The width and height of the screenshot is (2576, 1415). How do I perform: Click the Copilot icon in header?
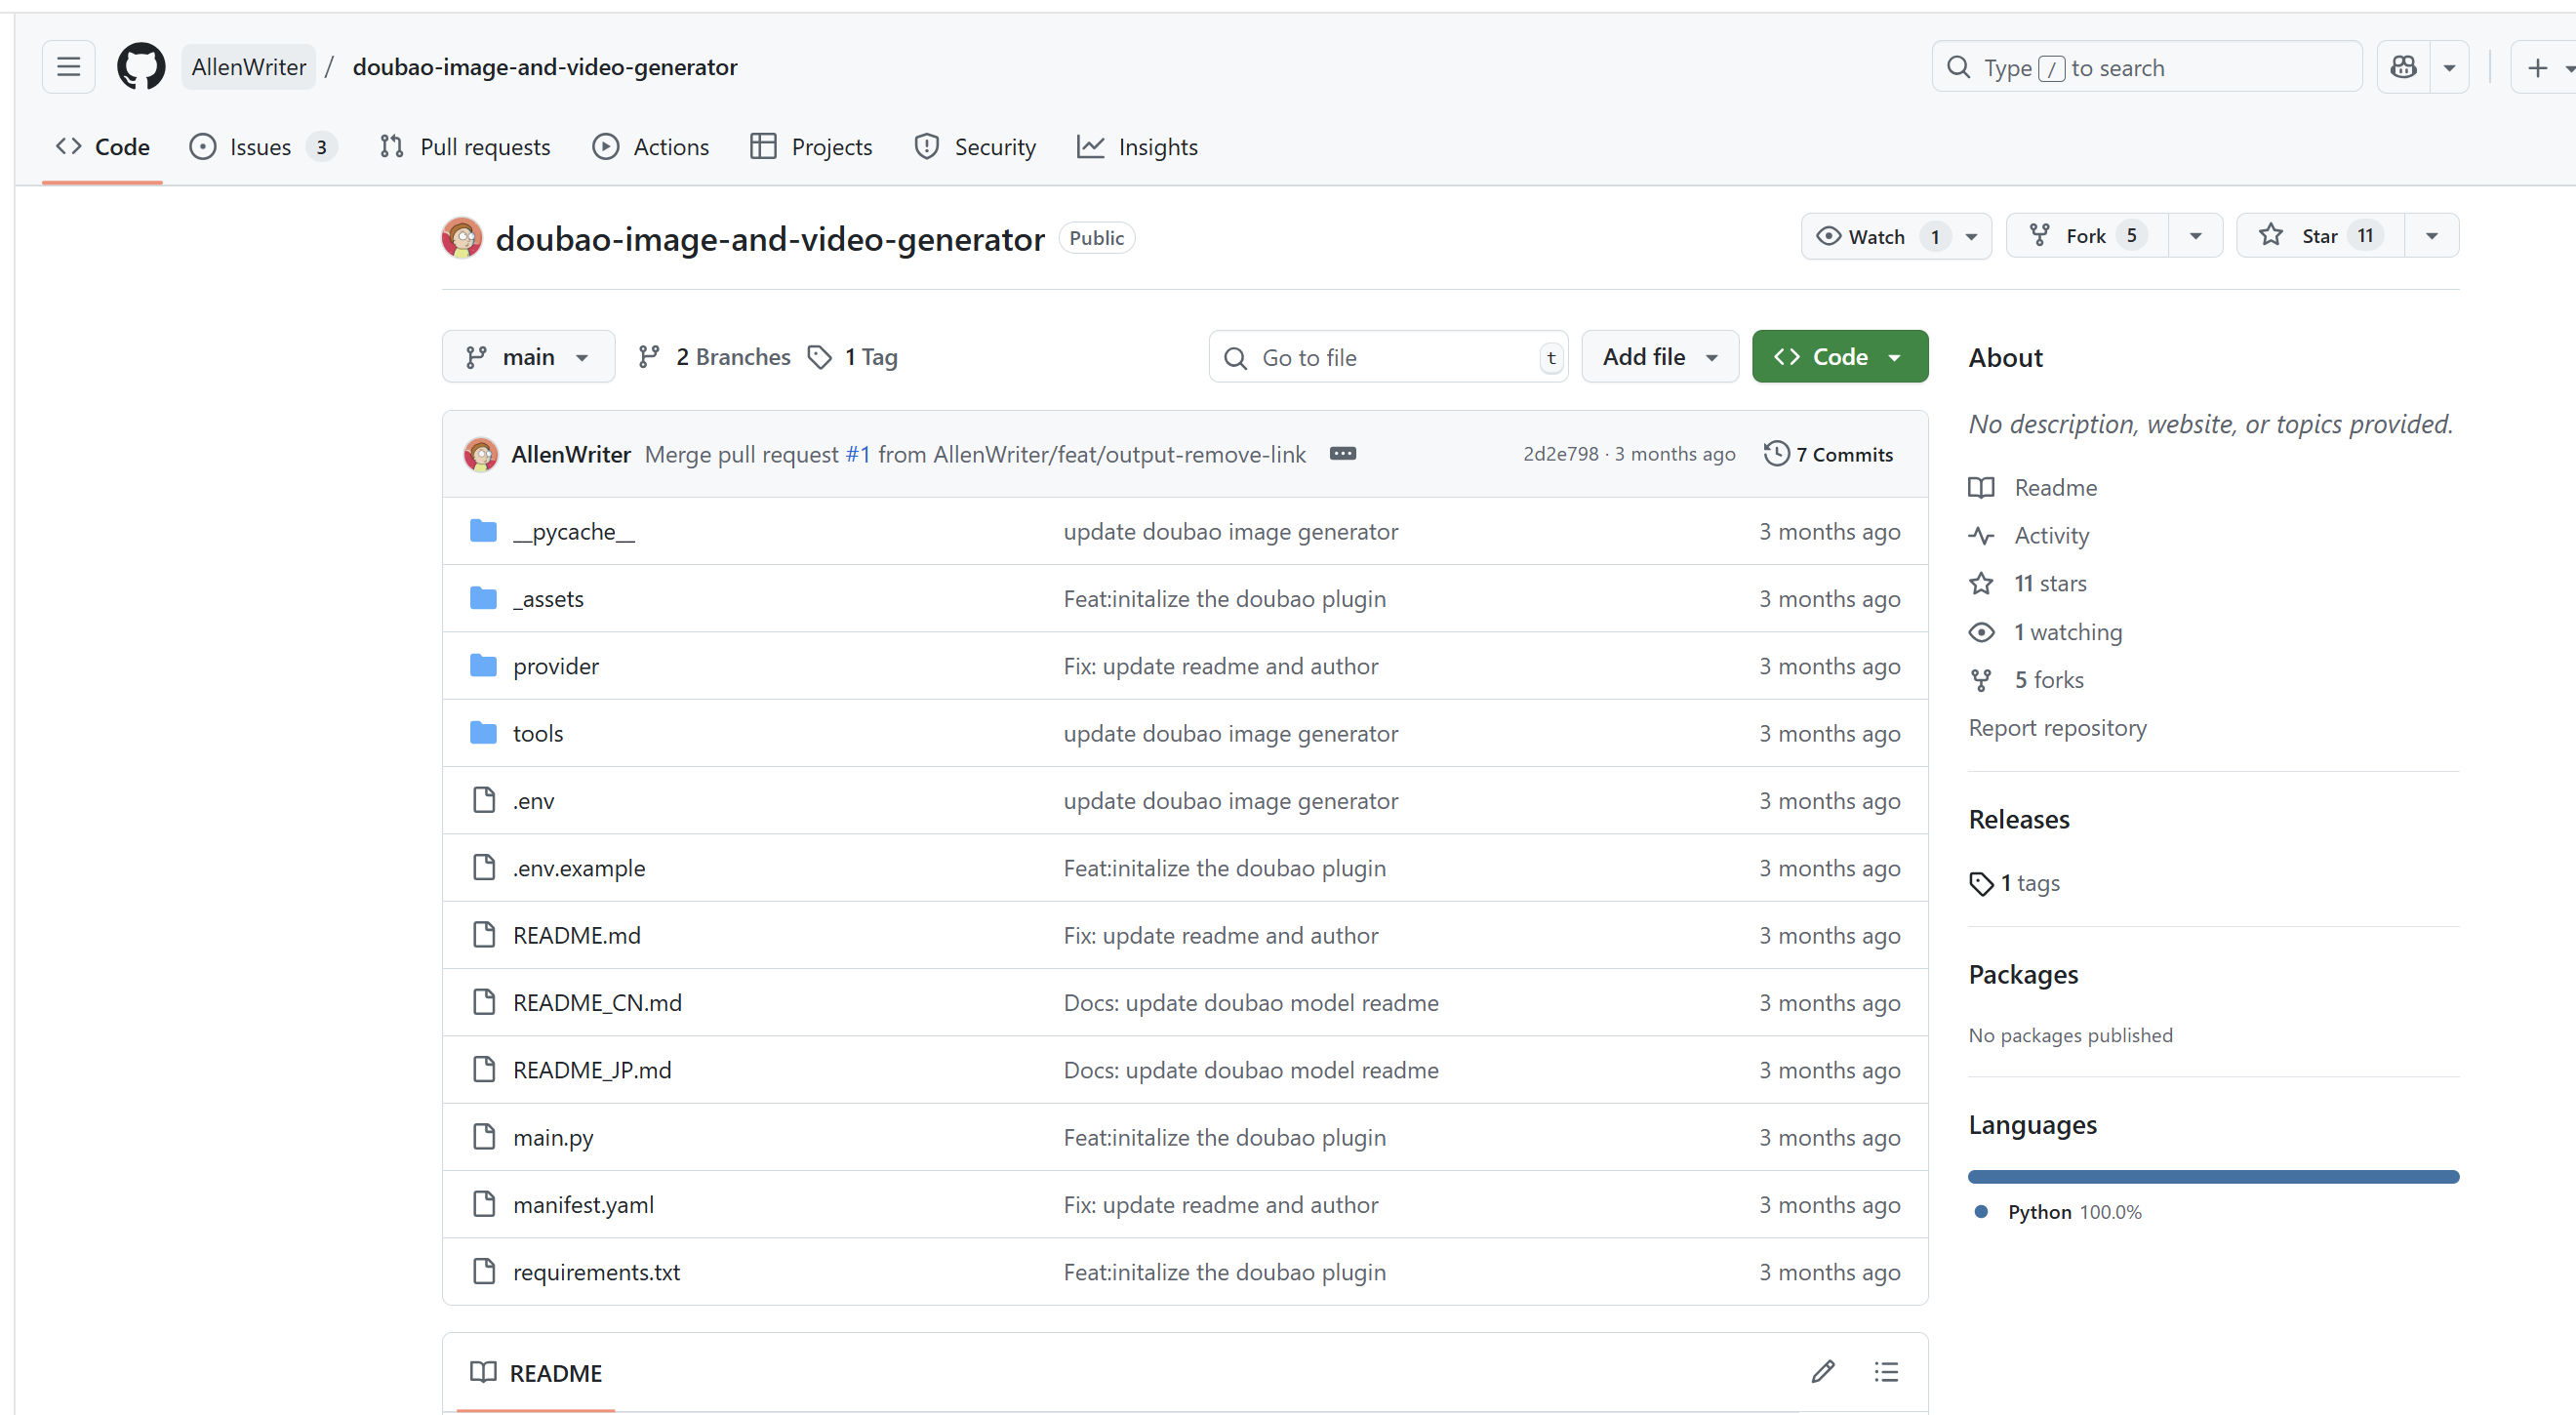[x=2403, y=67]
